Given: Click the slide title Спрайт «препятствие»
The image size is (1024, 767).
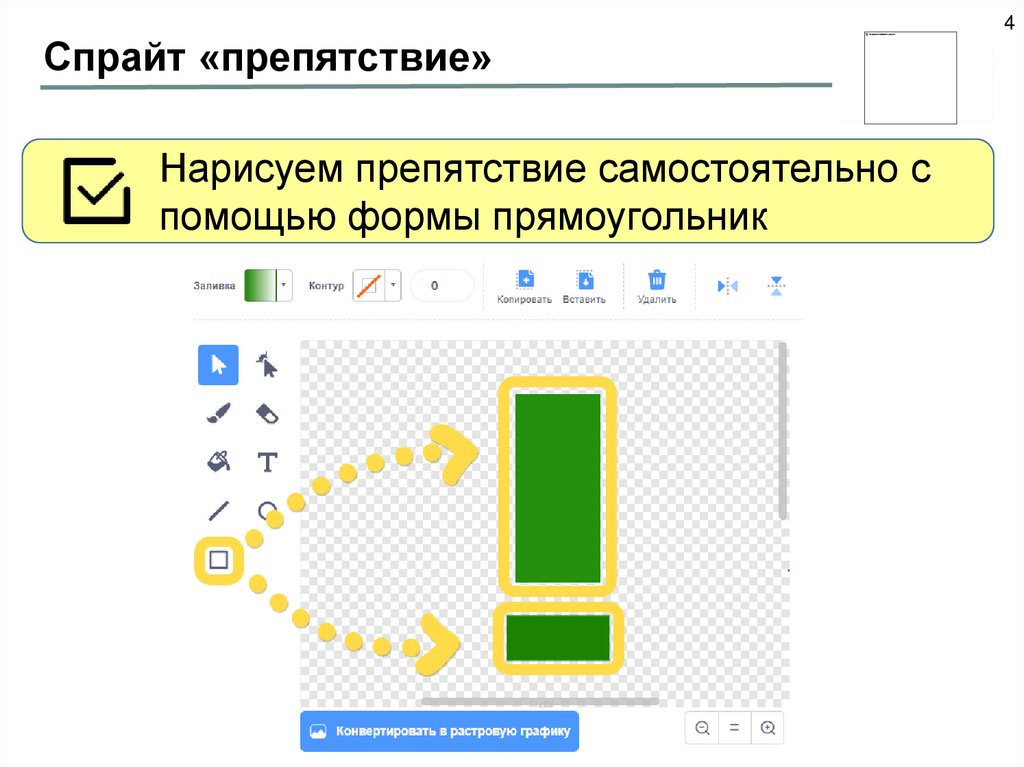Looking at the screenshot, I should (x=267, y=57).
